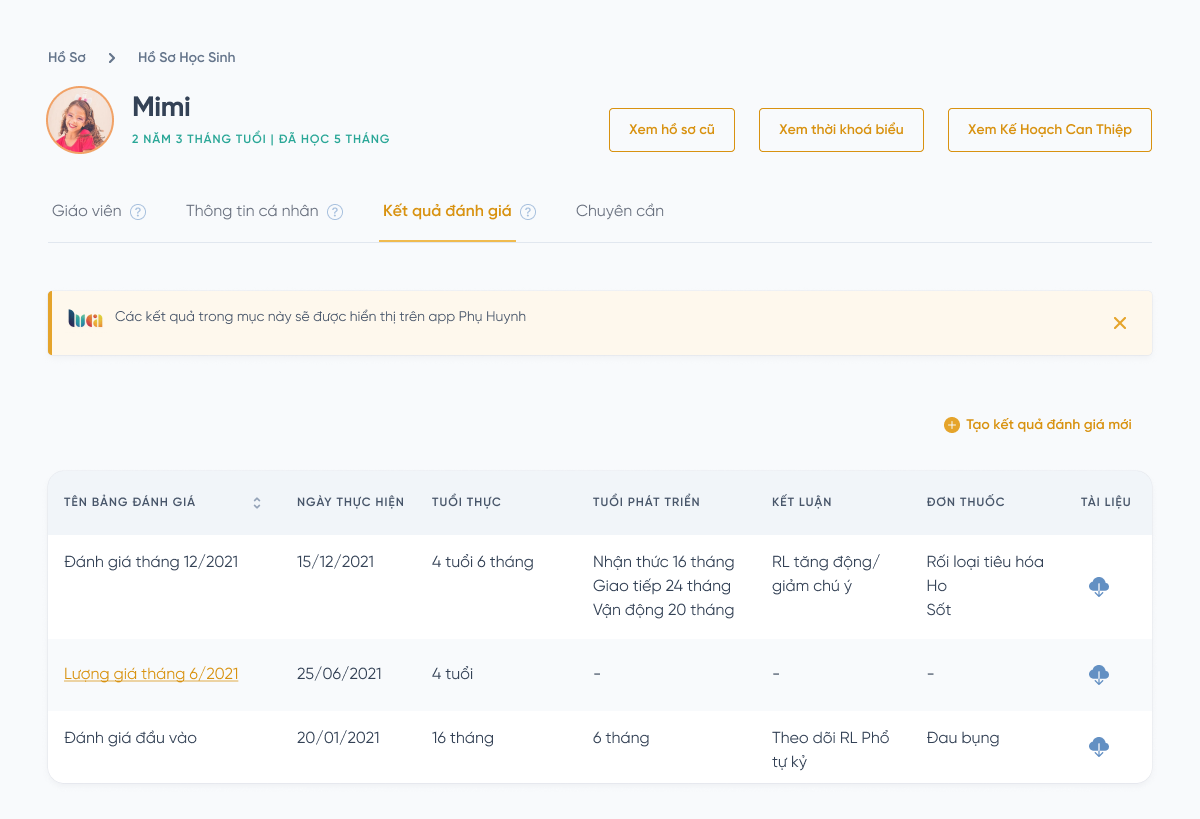Click the Luca logo in the banner
Image resolution: width=1200 pixels, height=819 pixels.
point(85,319)
